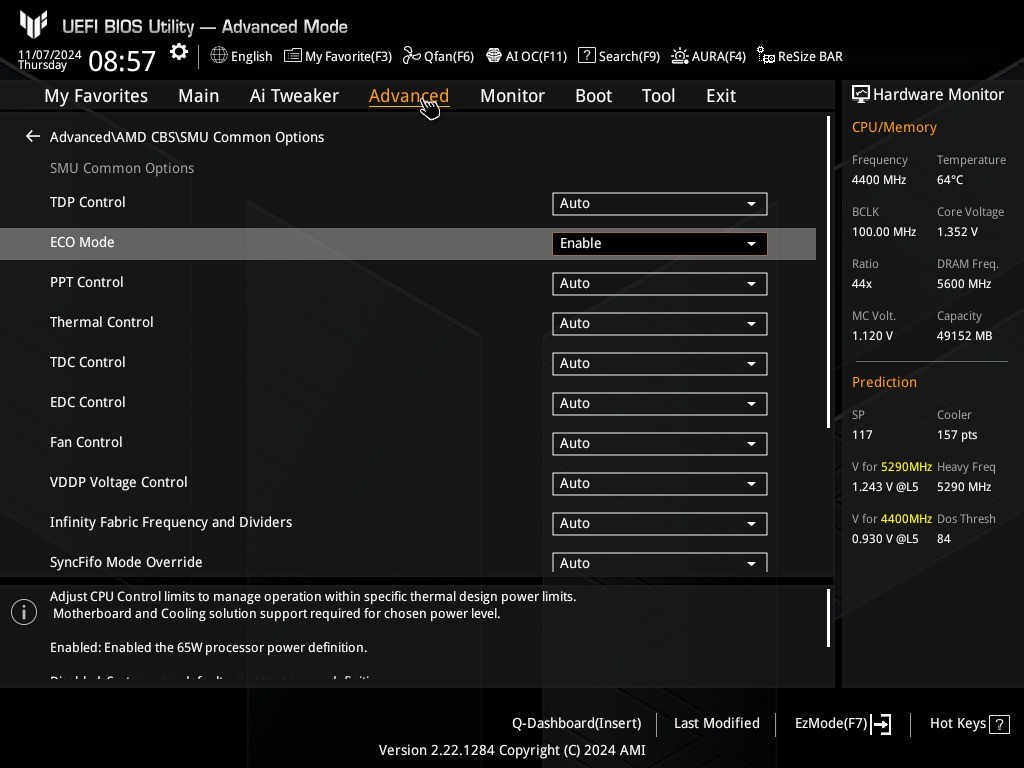Click the back arrow beside breadcrumb path

point(33,137)
